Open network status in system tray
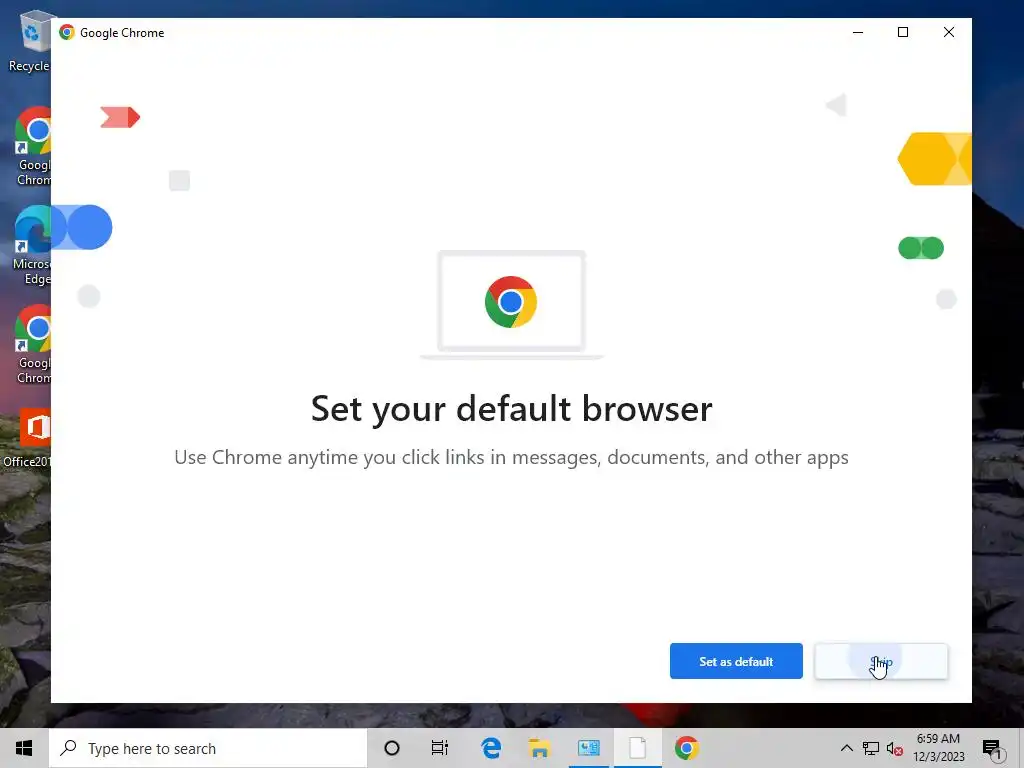The image size is (1024, 768). (x=871, y=748)
